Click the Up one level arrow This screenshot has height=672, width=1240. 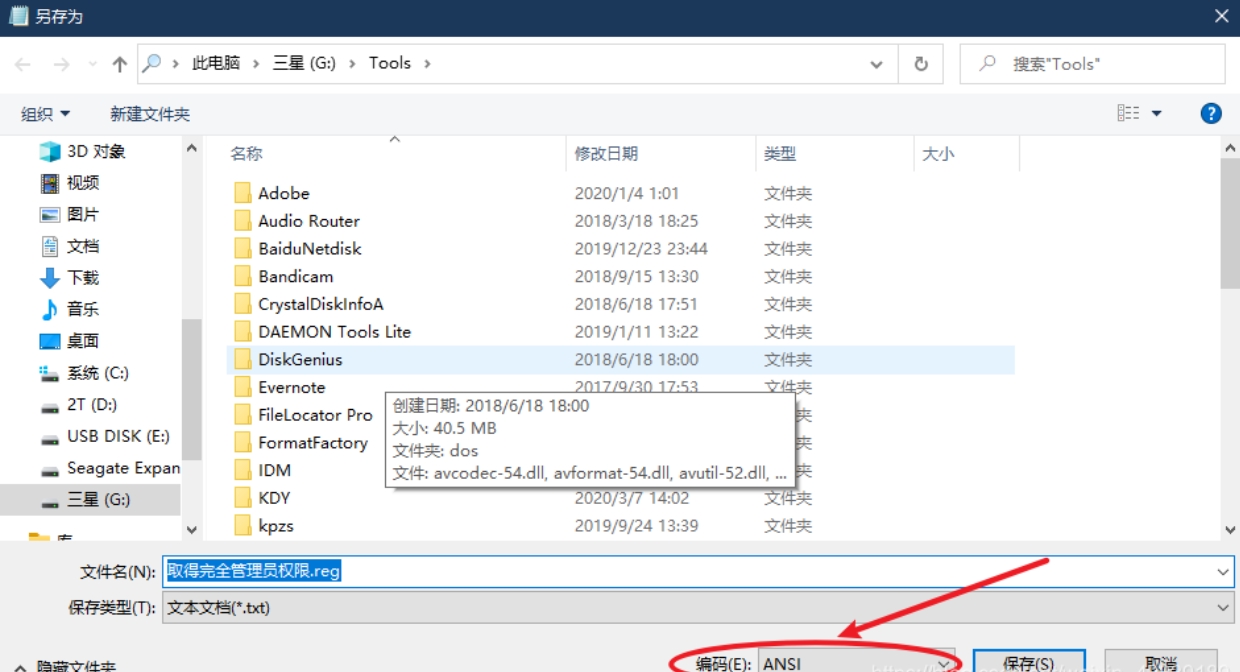(x=120, y=64)
